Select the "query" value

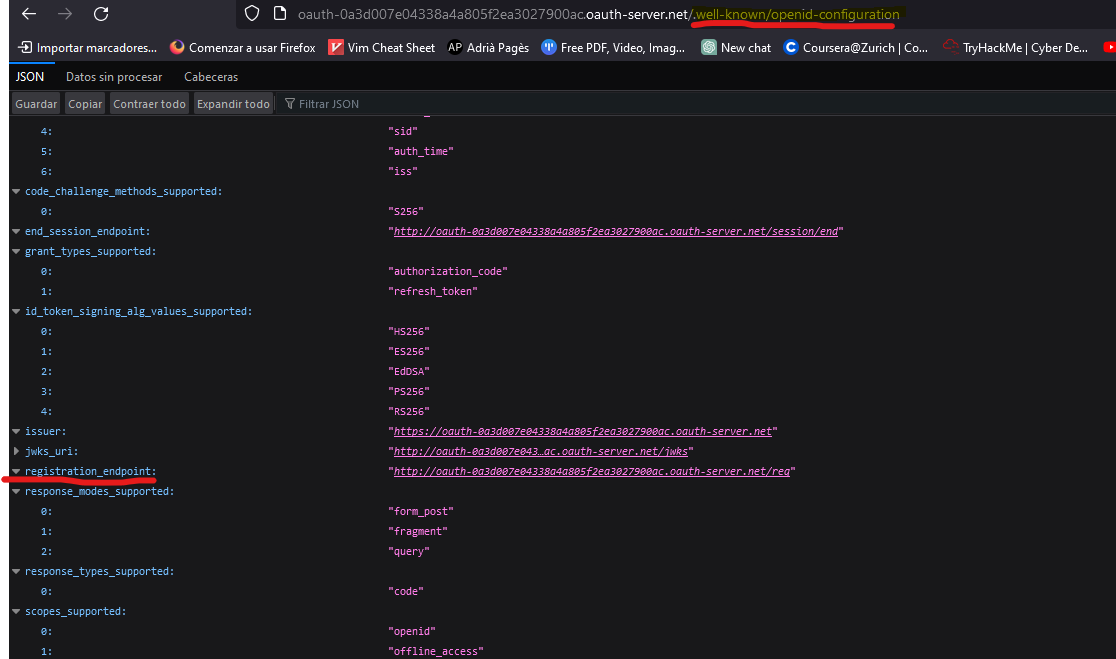[409, 552]
